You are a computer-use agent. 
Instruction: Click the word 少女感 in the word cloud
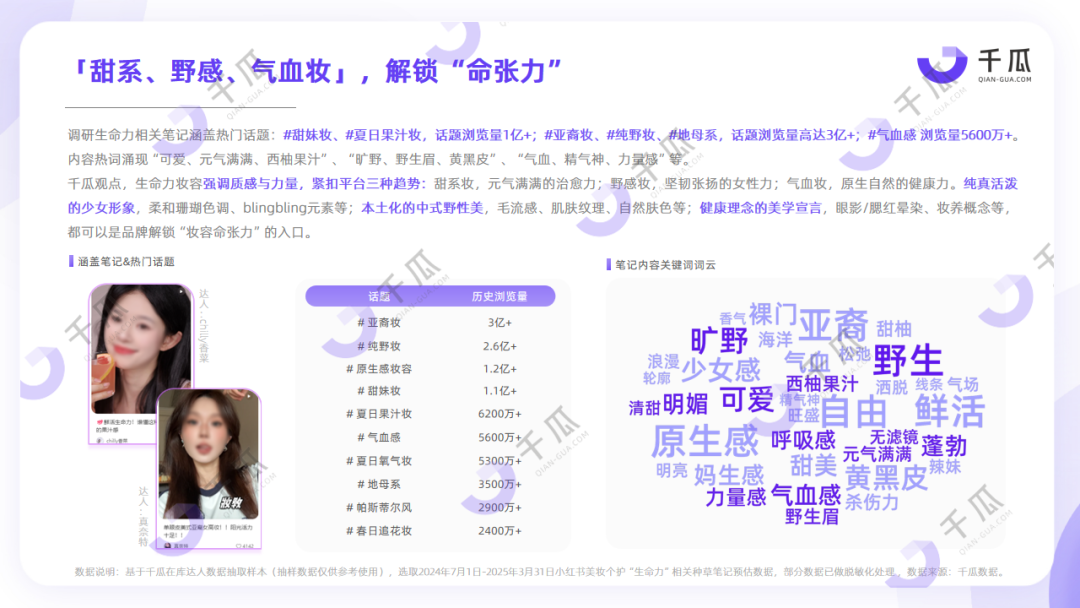(721, 370)
